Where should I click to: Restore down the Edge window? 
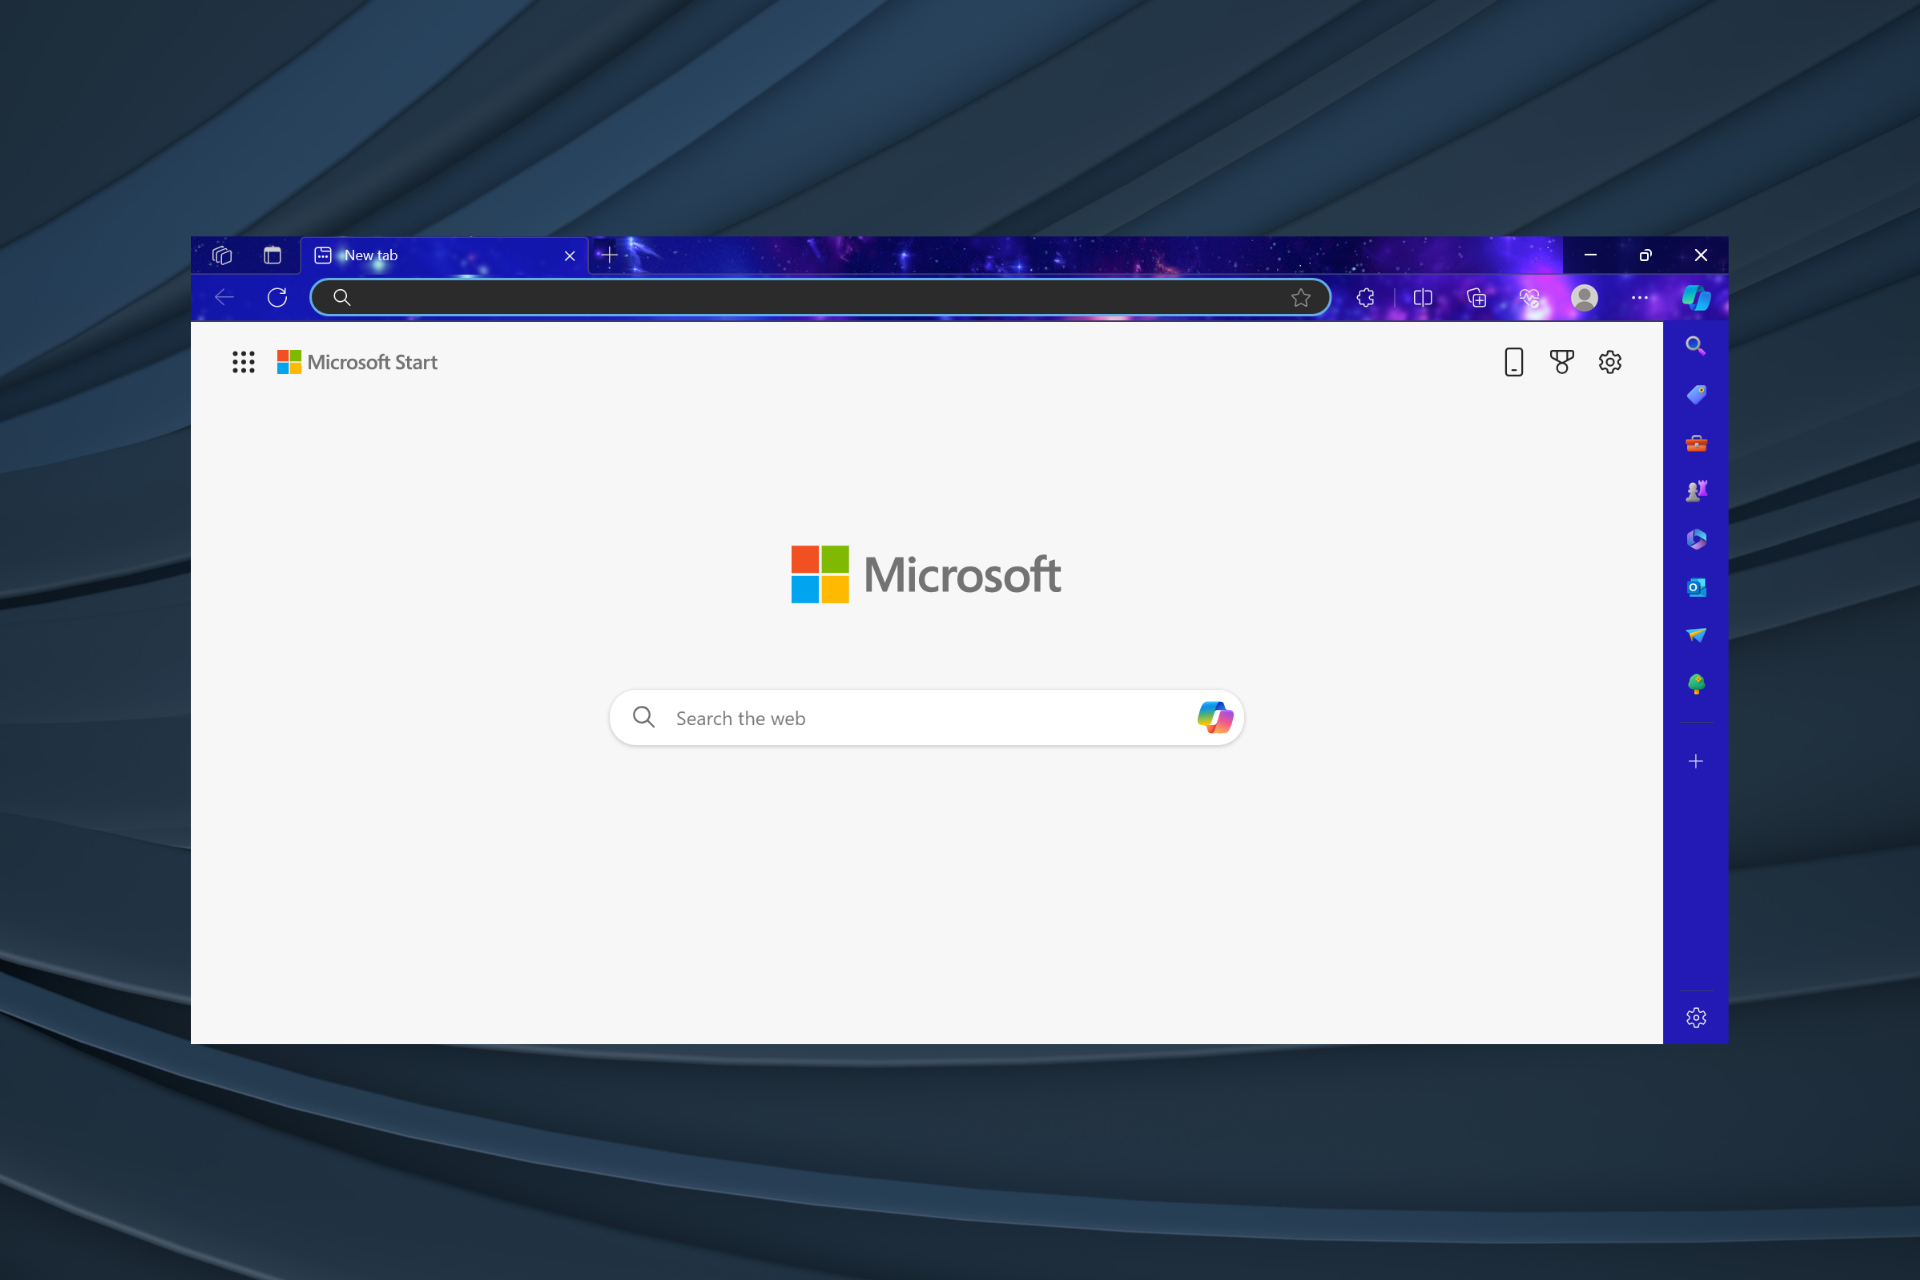click(x=1645, y=255)
